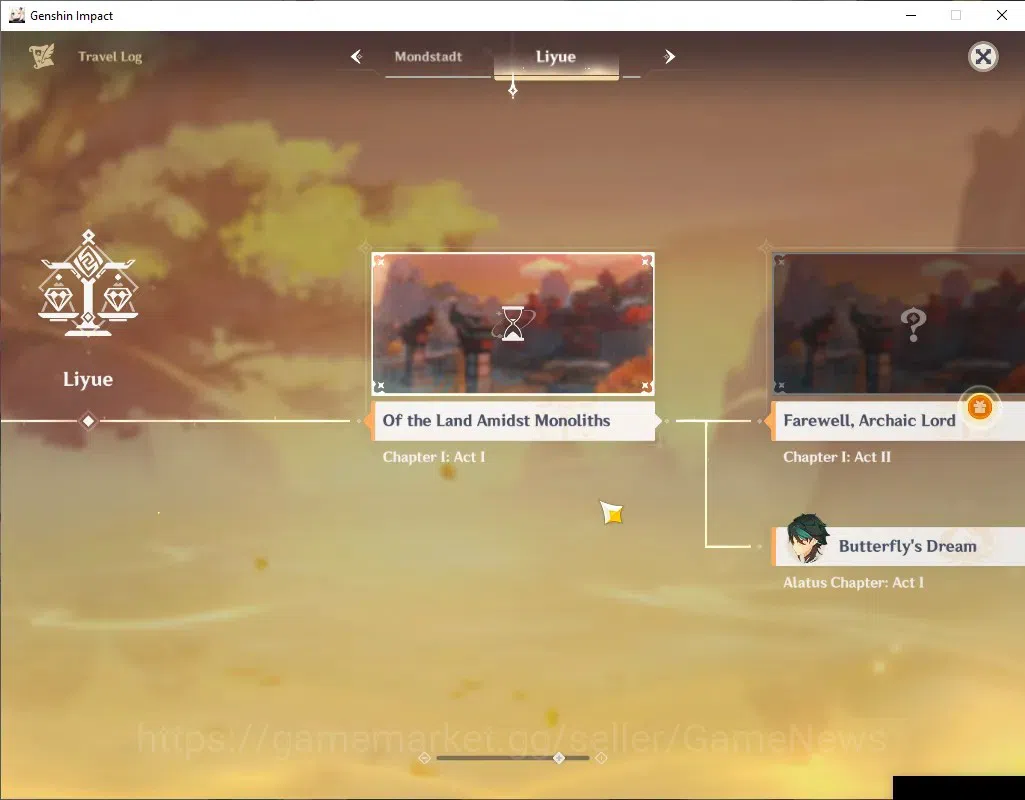Screen dimensions: 1025x800
Task: Click the Liyue timeline diamond marker
Action: point(88,421)
